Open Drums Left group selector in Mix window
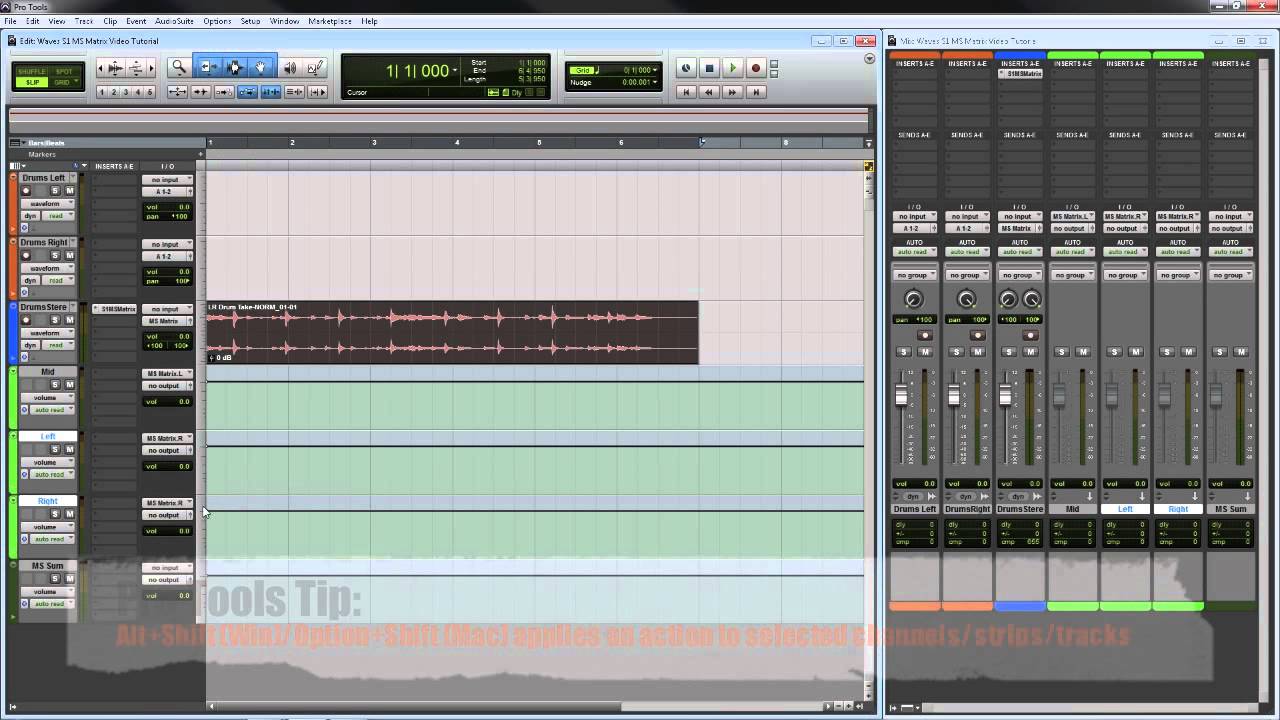Viewport: 1280px width, 720px height. 914,275
